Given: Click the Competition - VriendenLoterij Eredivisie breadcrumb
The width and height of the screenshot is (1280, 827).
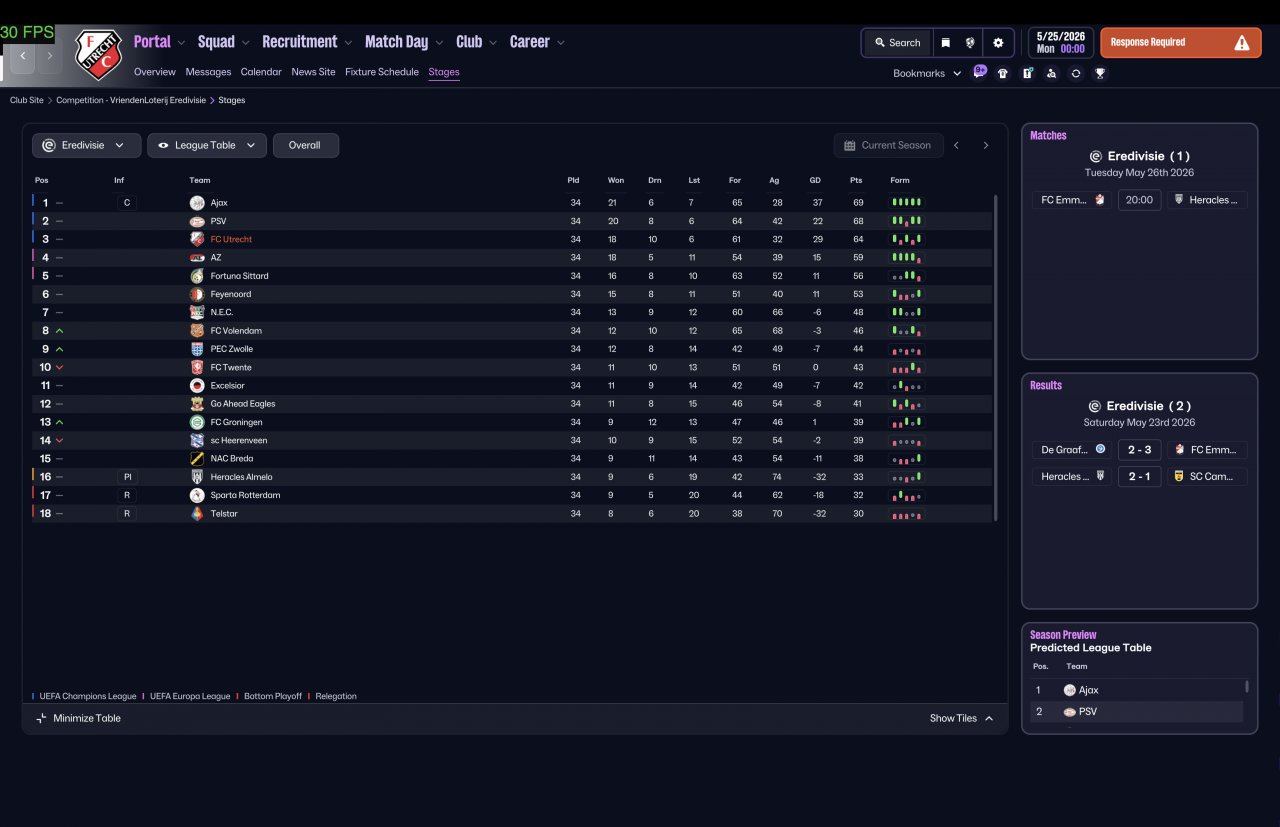Looking at the screenshot, I should tap(131, 100).
